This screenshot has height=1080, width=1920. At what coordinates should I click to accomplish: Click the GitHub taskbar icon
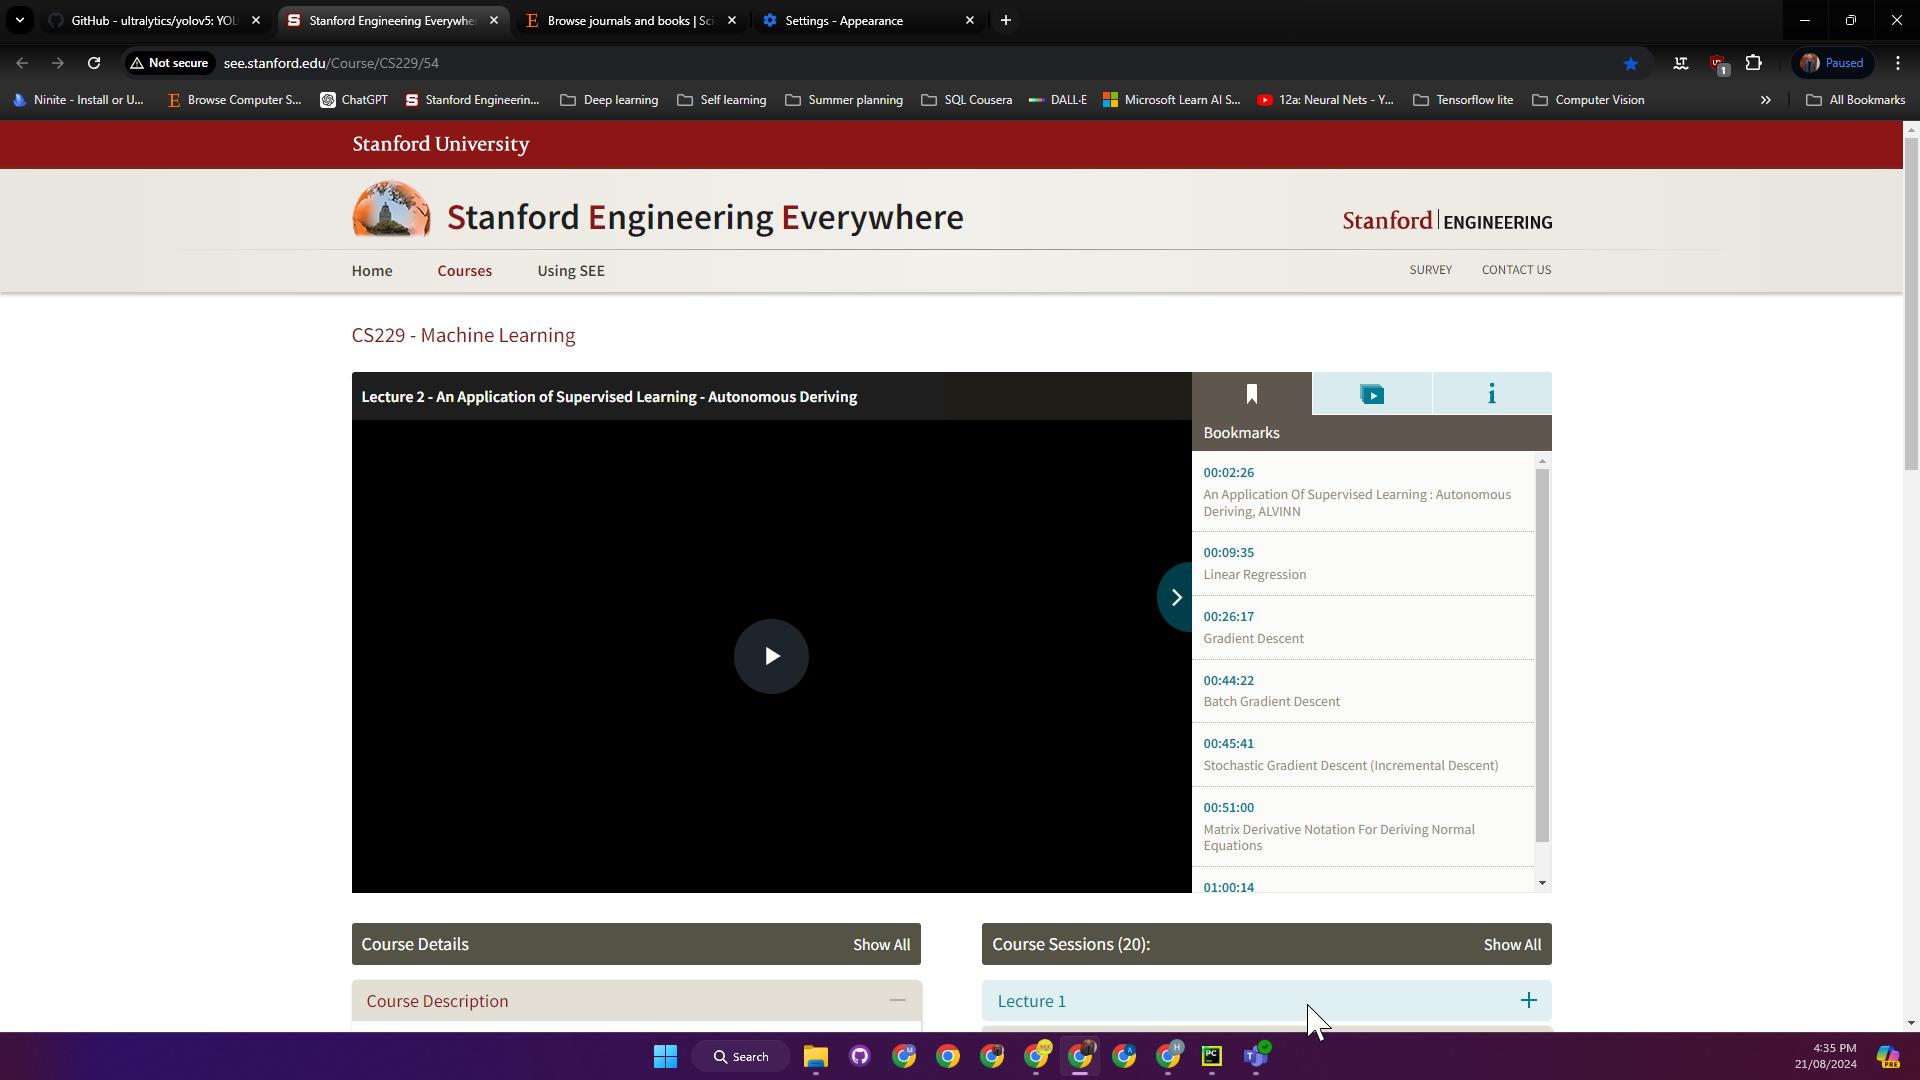click(860, 1056)
